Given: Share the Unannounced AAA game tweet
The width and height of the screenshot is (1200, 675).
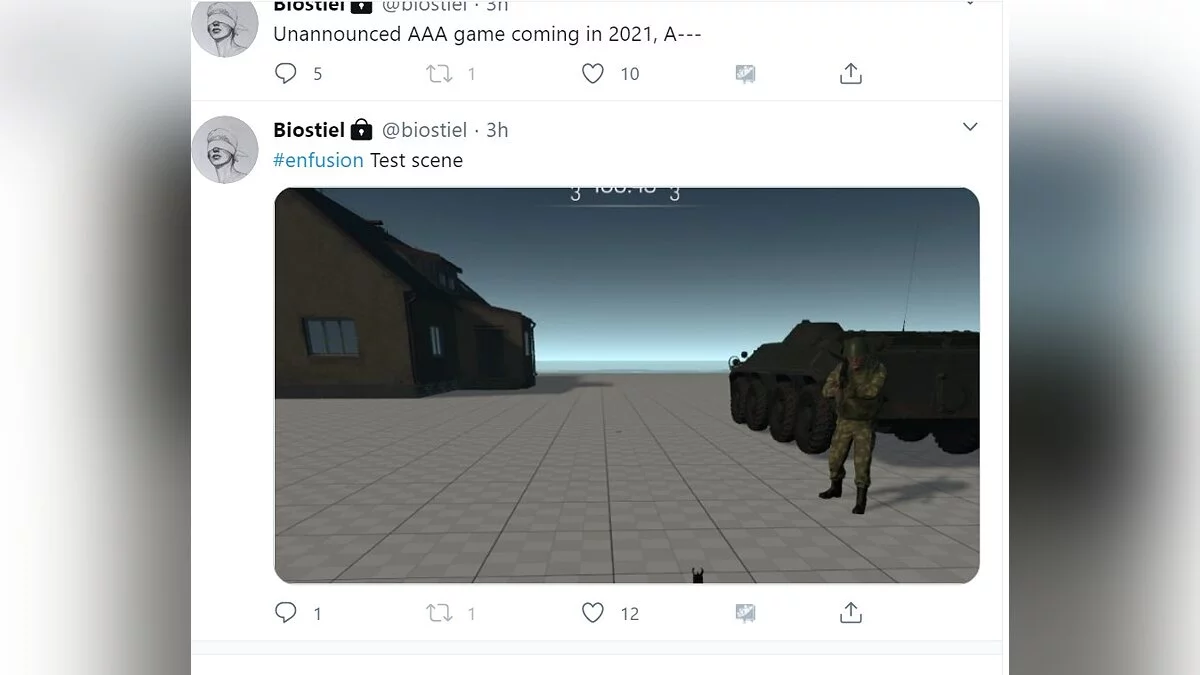Looking at the screenshot, I should (851, 73).
